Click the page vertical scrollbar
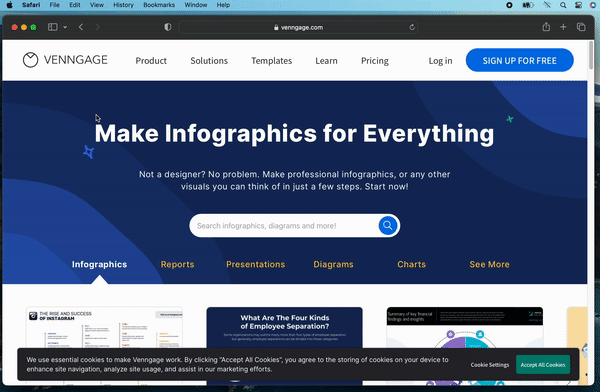 591,56
